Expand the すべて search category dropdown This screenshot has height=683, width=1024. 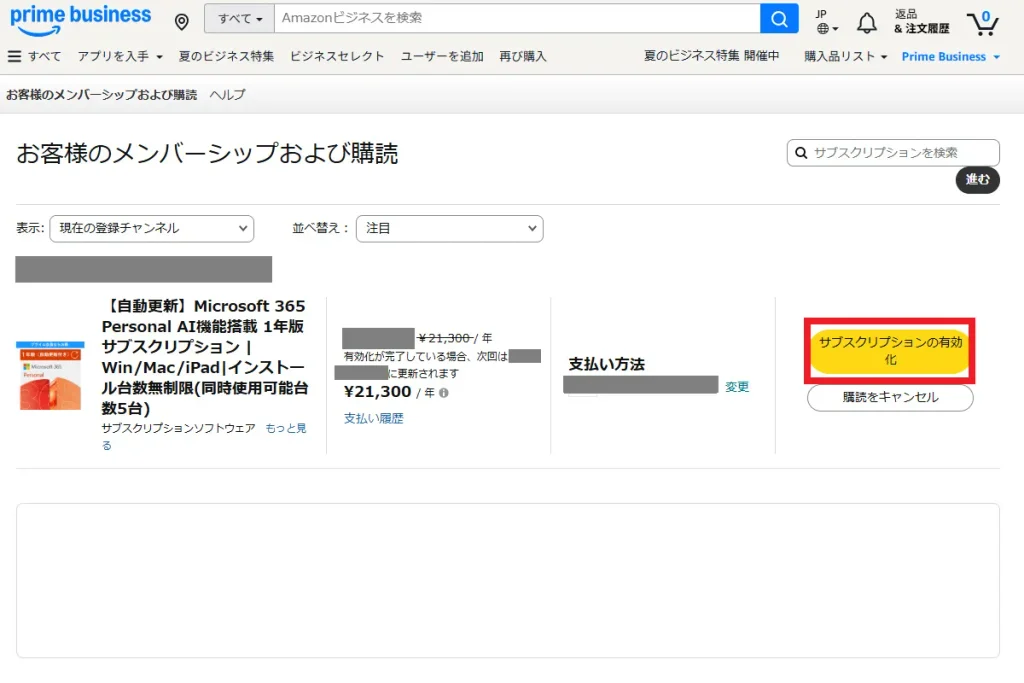tap(240, 18)
